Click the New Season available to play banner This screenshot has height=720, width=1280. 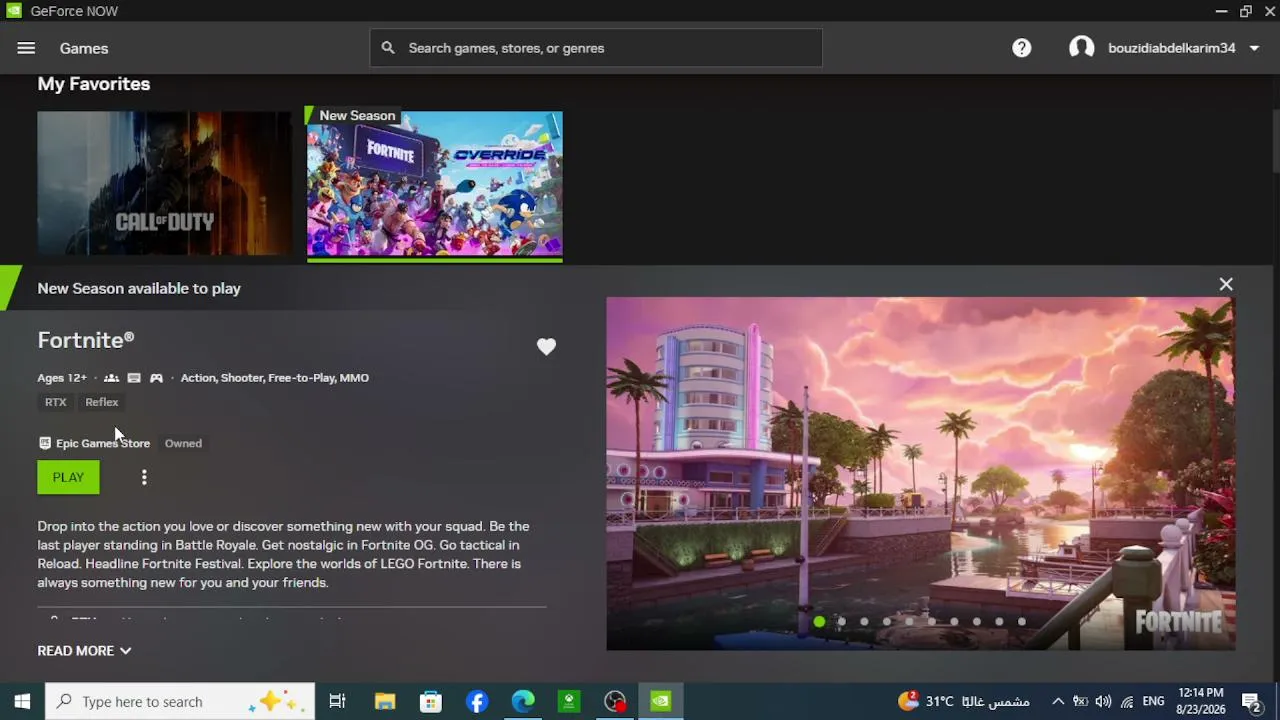tap(139, 288)
